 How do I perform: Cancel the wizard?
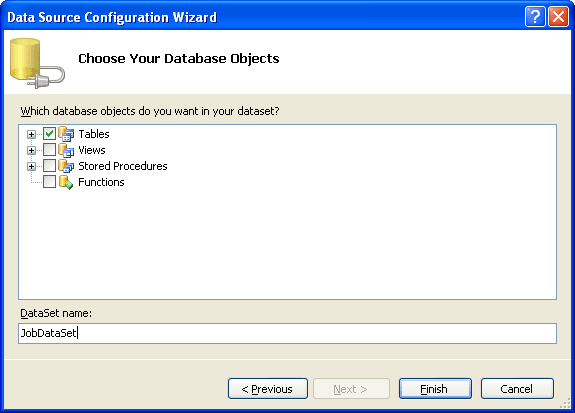pos(517,389)
